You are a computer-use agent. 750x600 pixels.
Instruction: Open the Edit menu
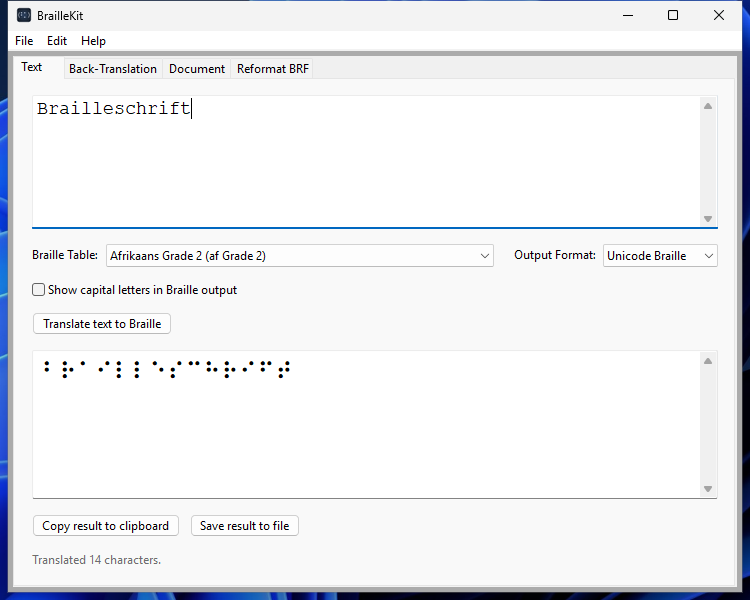click(57, 41)
